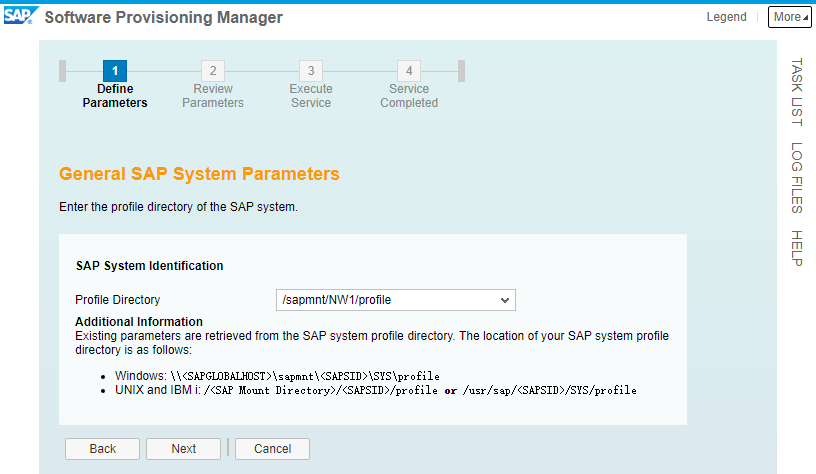Click the Back button
The width and height of the screenshot is (816, 474).
tap(103, 449)
